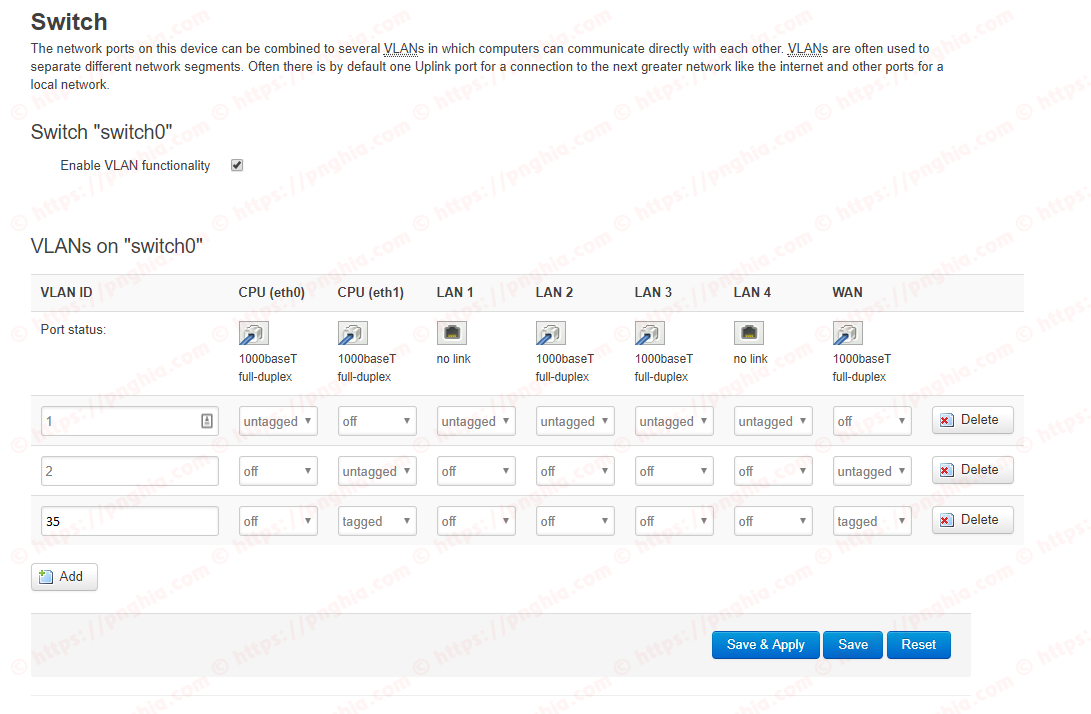Add a new VLAN entry

pos(64,577)
